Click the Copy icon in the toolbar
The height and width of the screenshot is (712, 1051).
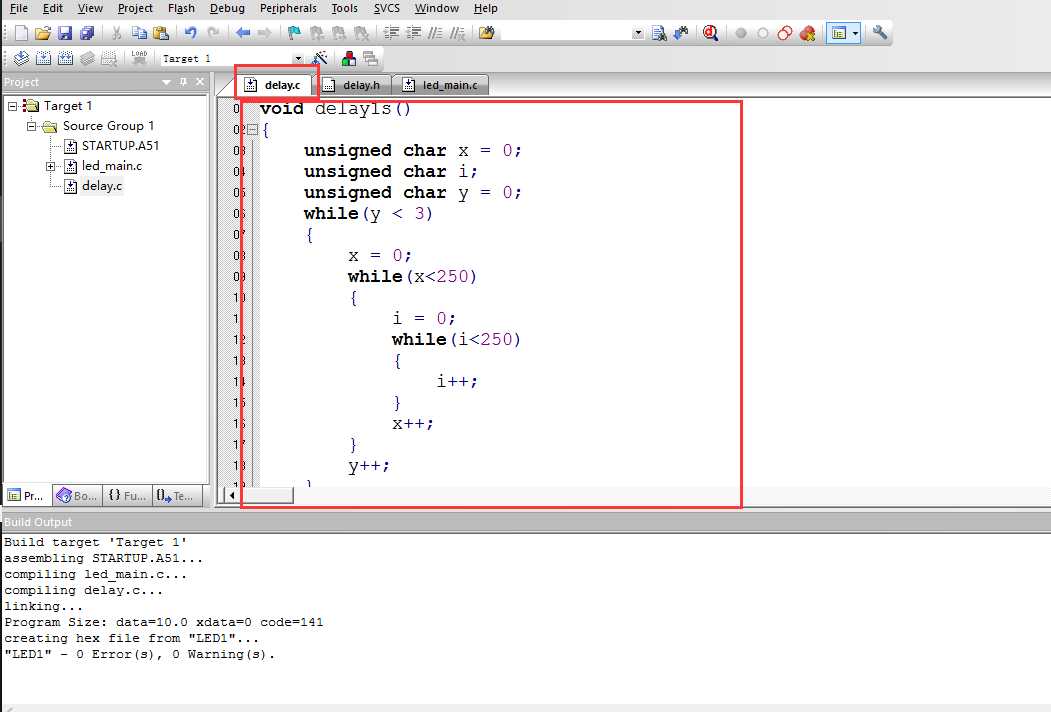(139, 33)
